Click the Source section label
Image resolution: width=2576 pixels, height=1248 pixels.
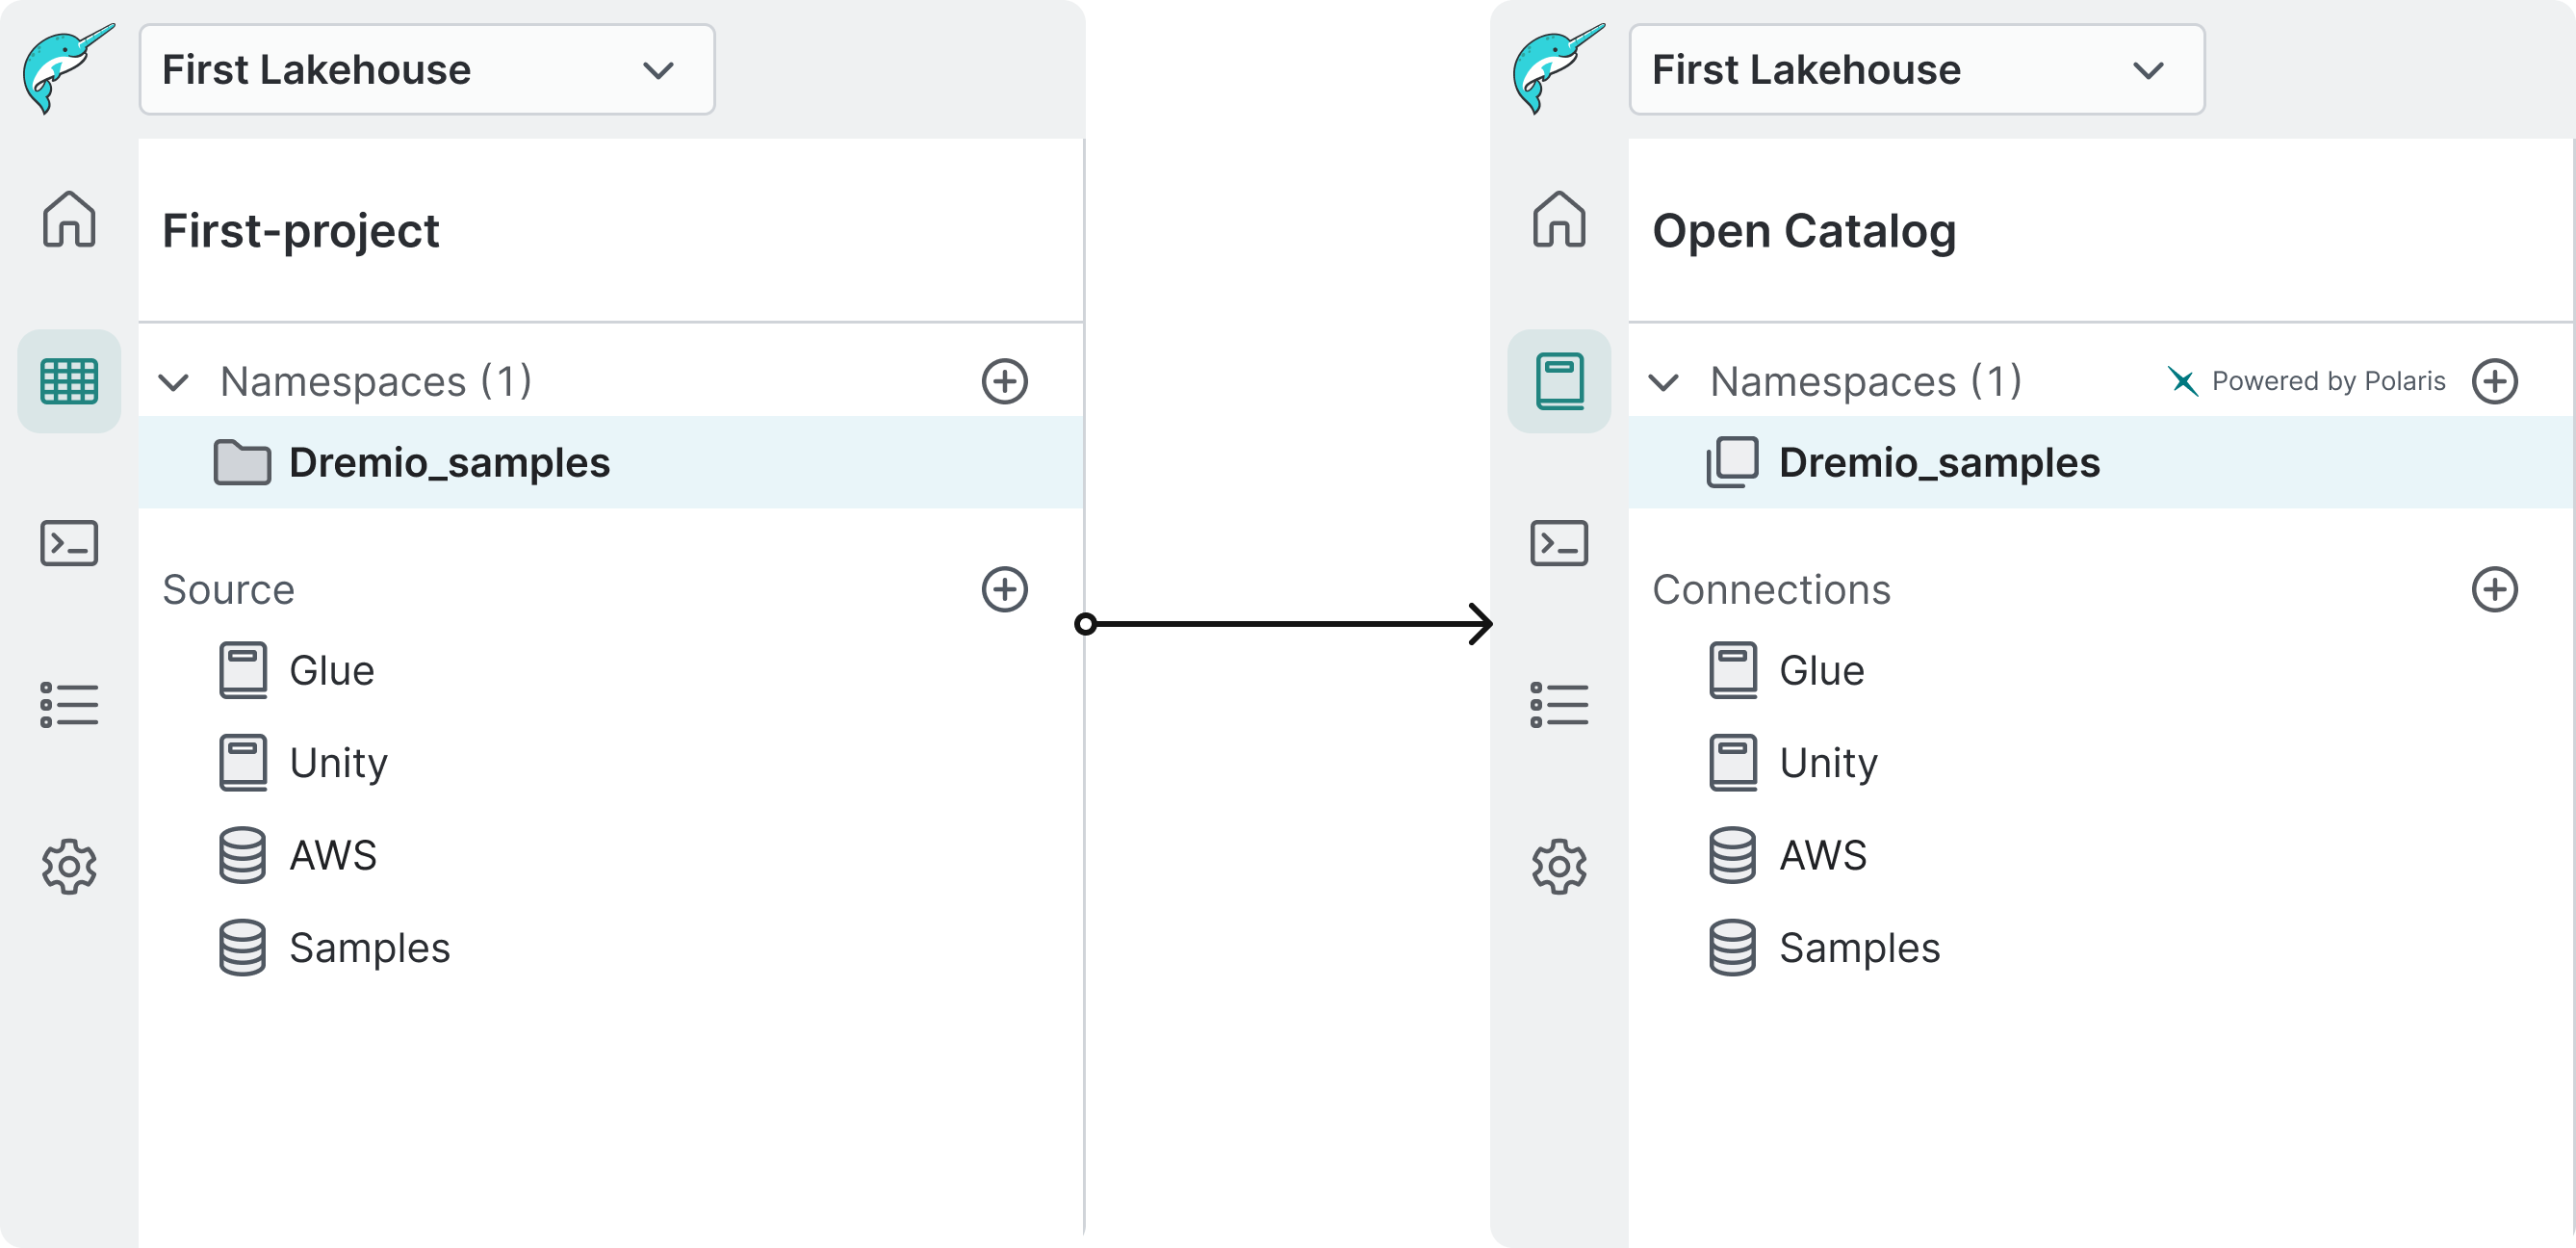[x=228, y=590]
